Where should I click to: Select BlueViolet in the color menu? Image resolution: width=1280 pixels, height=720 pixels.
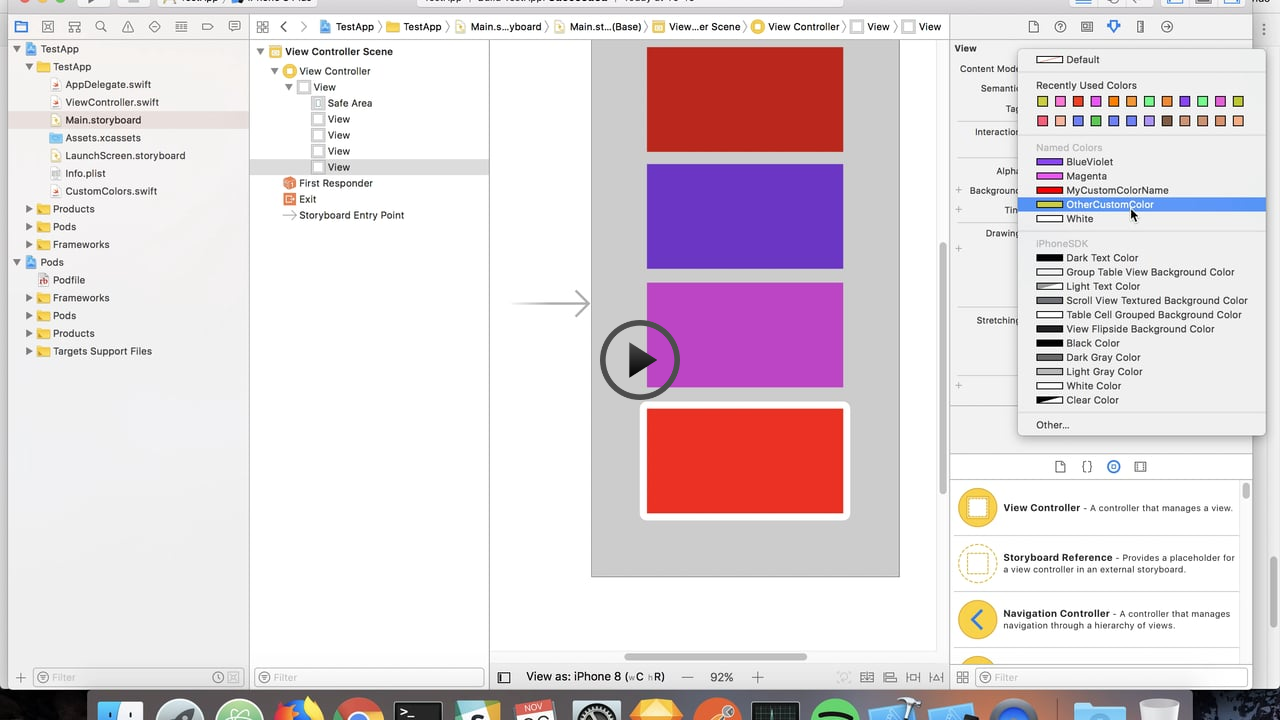click(x=1089, y=162)
